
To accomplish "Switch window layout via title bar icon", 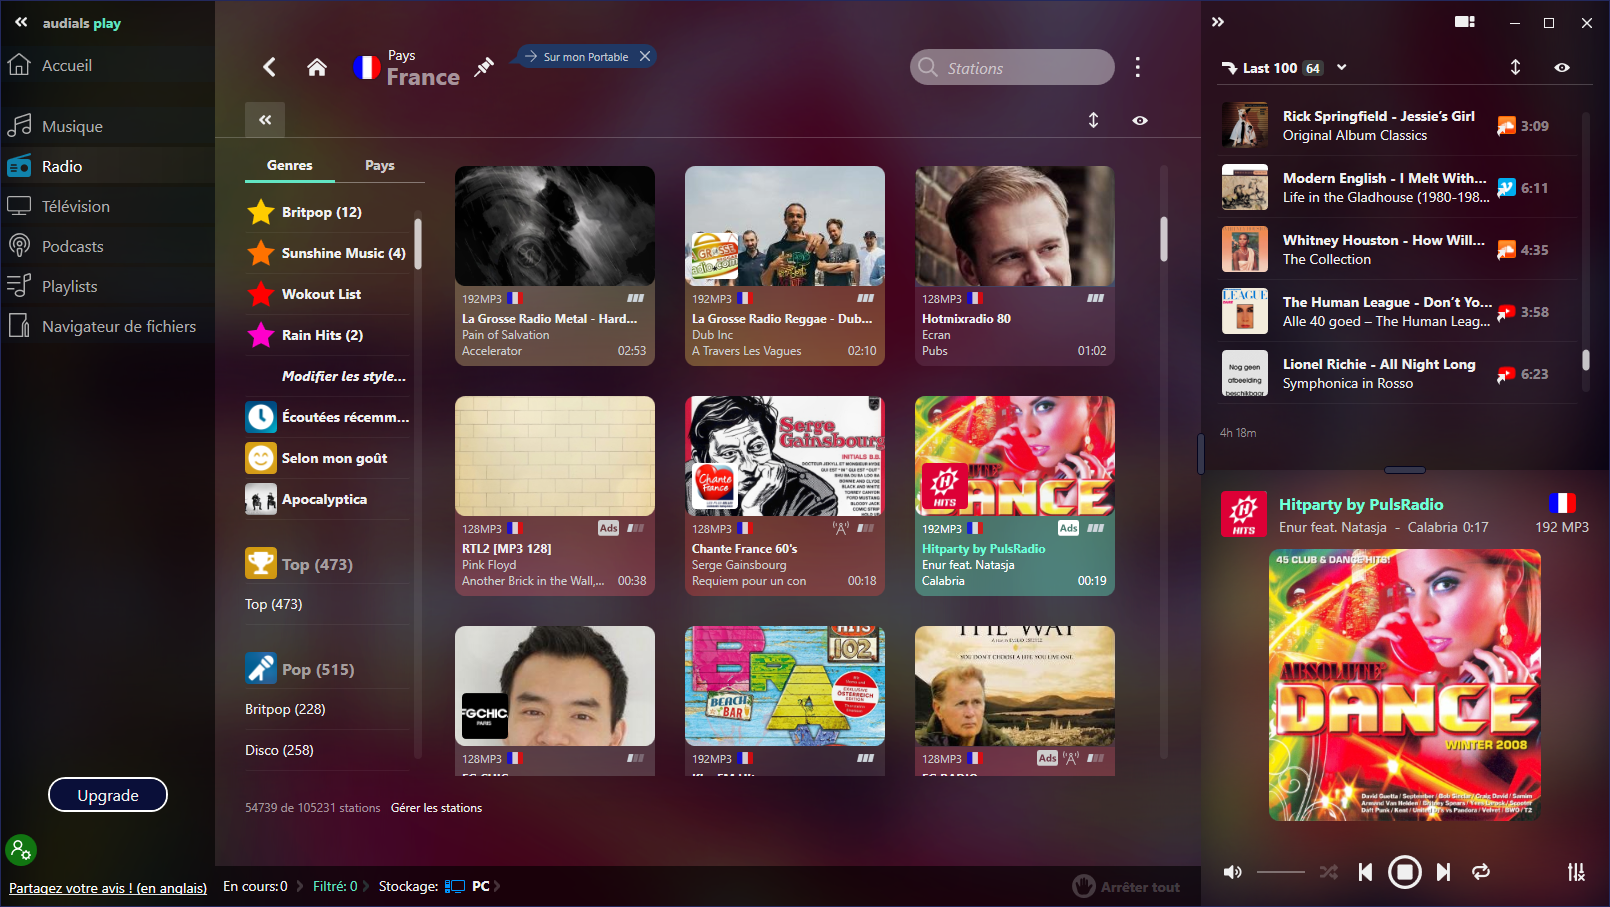I will [1465, 22].
